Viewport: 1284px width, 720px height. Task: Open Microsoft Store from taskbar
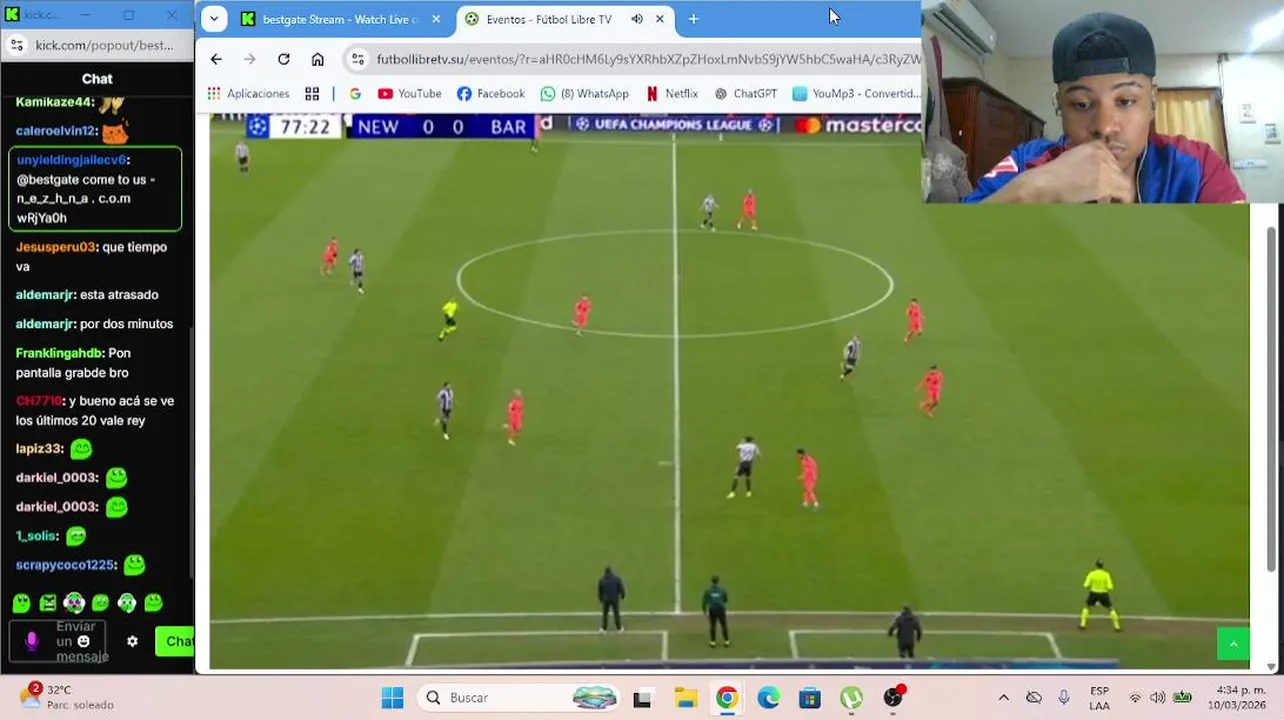[810, 698]
